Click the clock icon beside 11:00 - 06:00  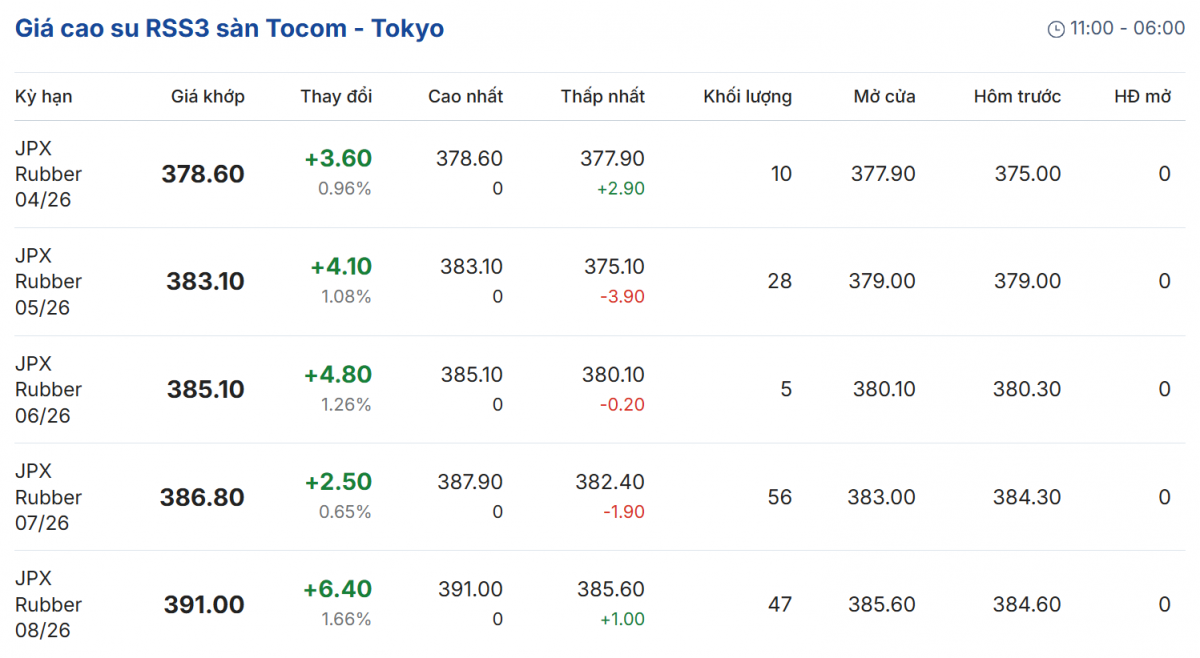(x=1056, y=29)
